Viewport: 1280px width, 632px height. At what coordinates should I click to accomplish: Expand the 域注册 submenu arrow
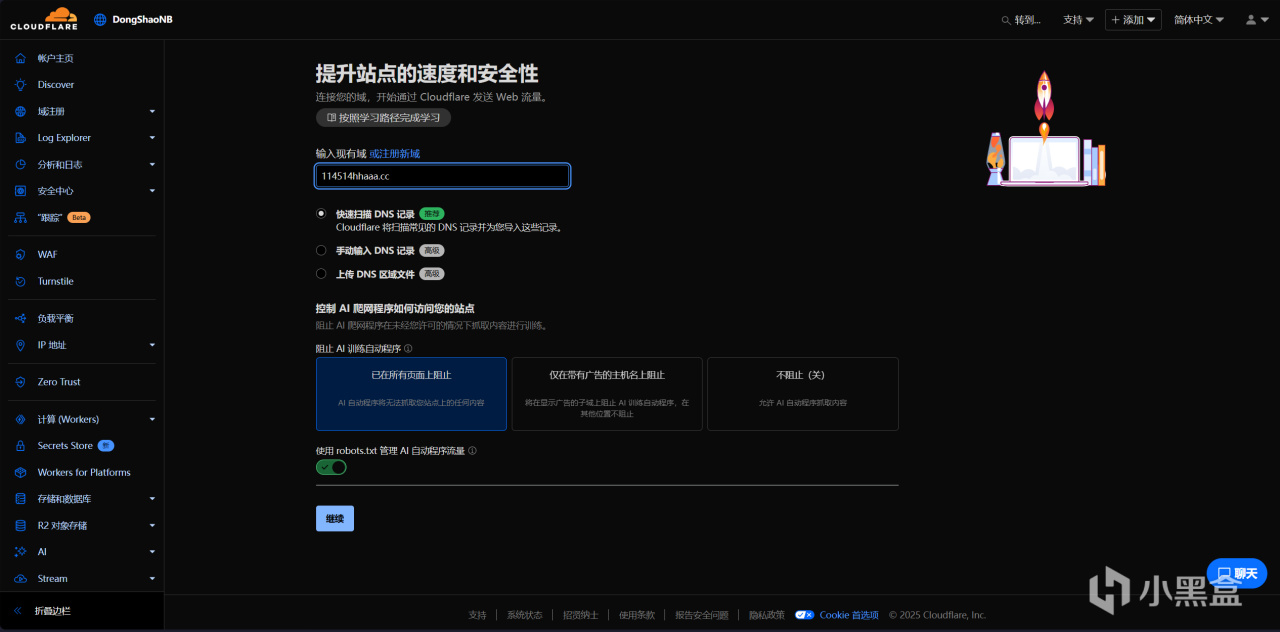click(152, 111)
